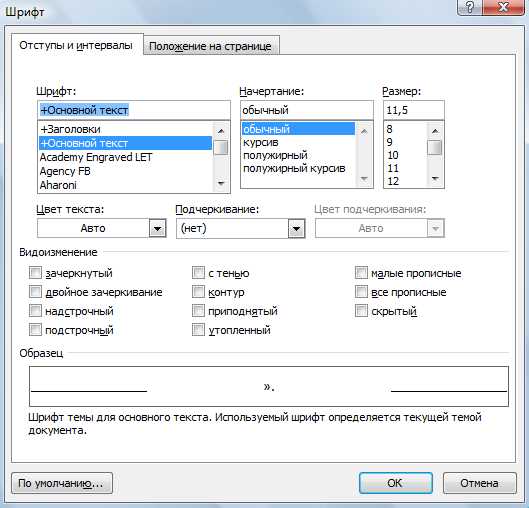The image size is (529, 508).
Task: Check the скрытый option
Action: point(361,311)
